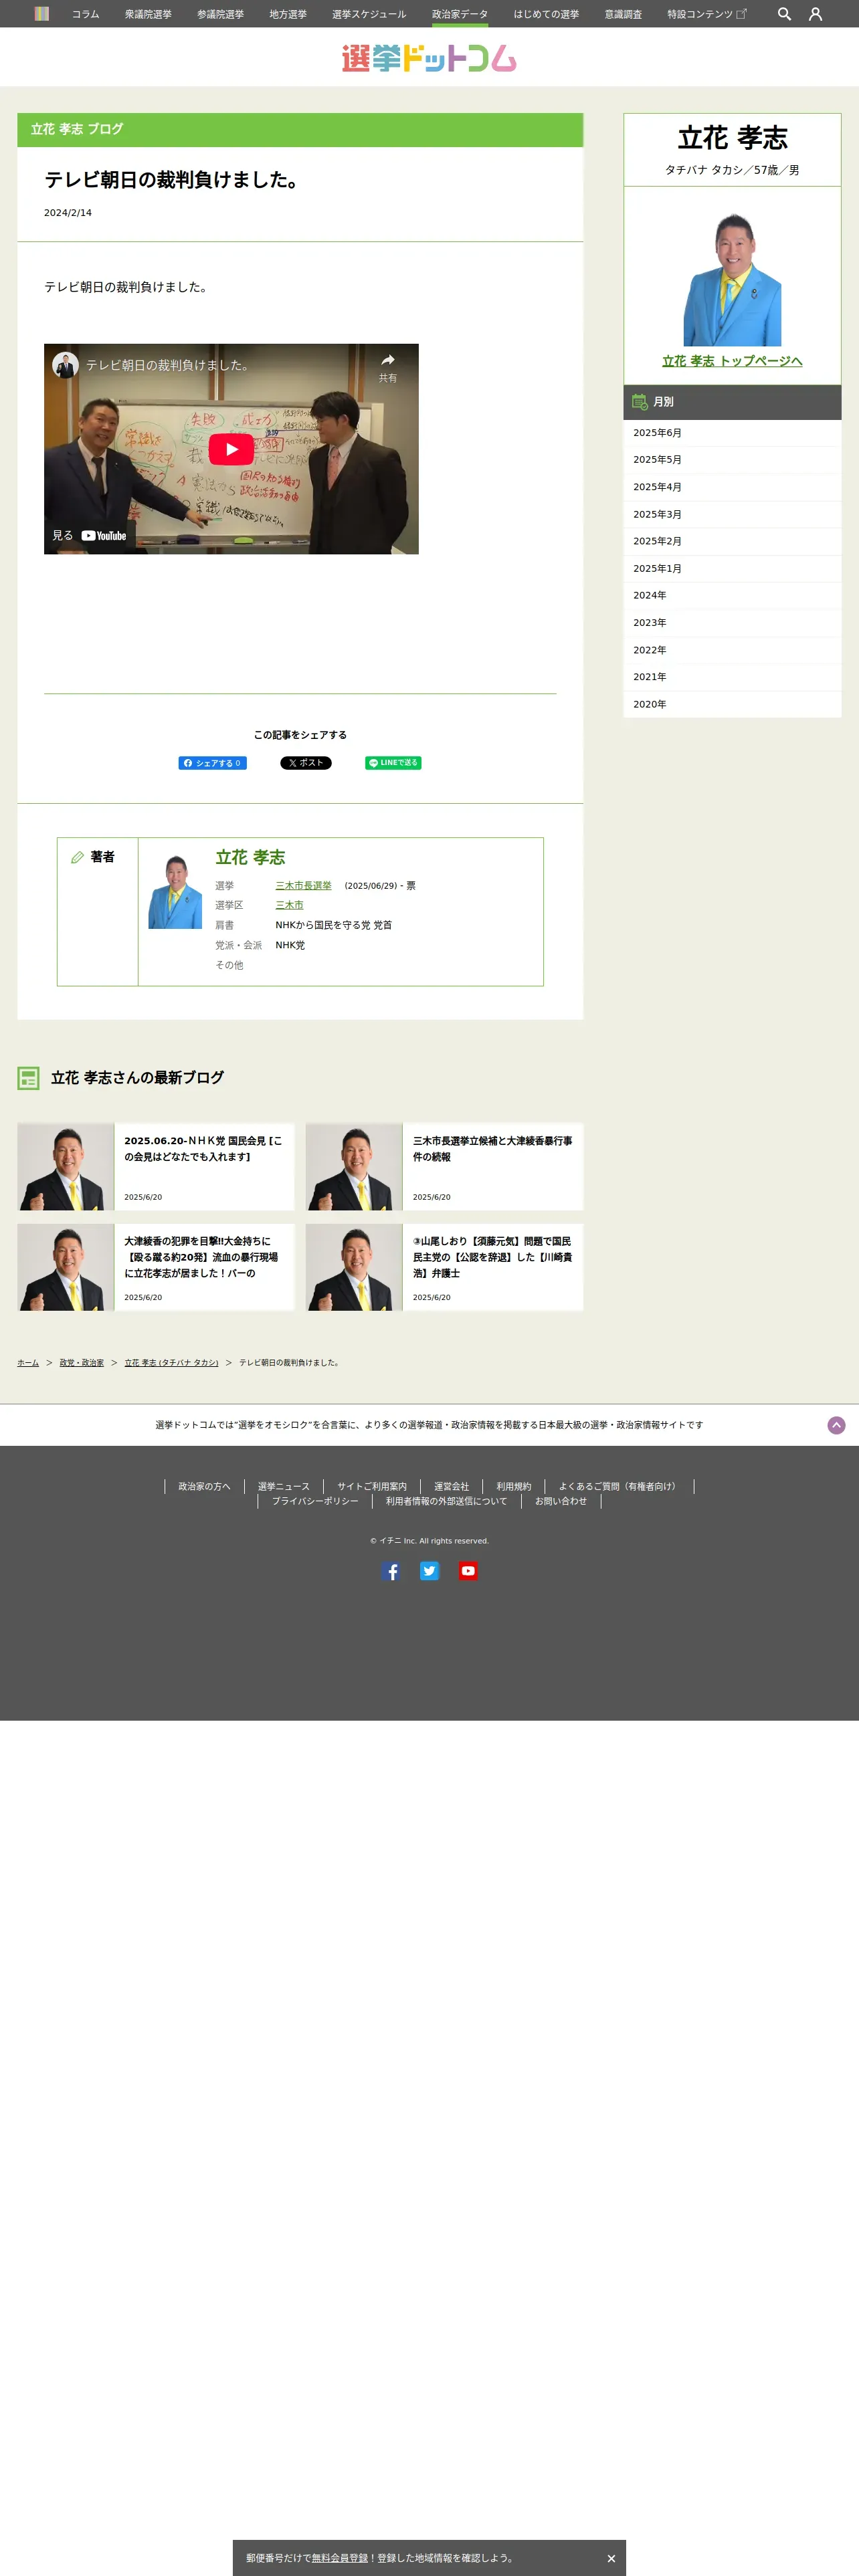The width and height of the screenshot is (859, 2576).
Task: Open footer link サイトご利用案内
Action: pos(372,1487)
